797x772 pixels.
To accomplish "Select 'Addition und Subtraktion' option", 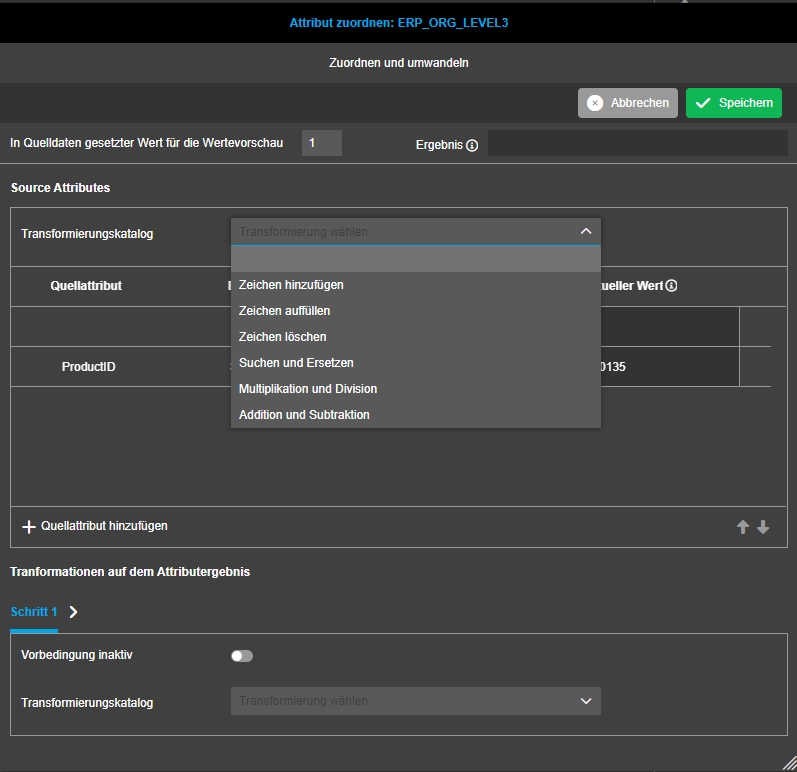I will 304,415.
